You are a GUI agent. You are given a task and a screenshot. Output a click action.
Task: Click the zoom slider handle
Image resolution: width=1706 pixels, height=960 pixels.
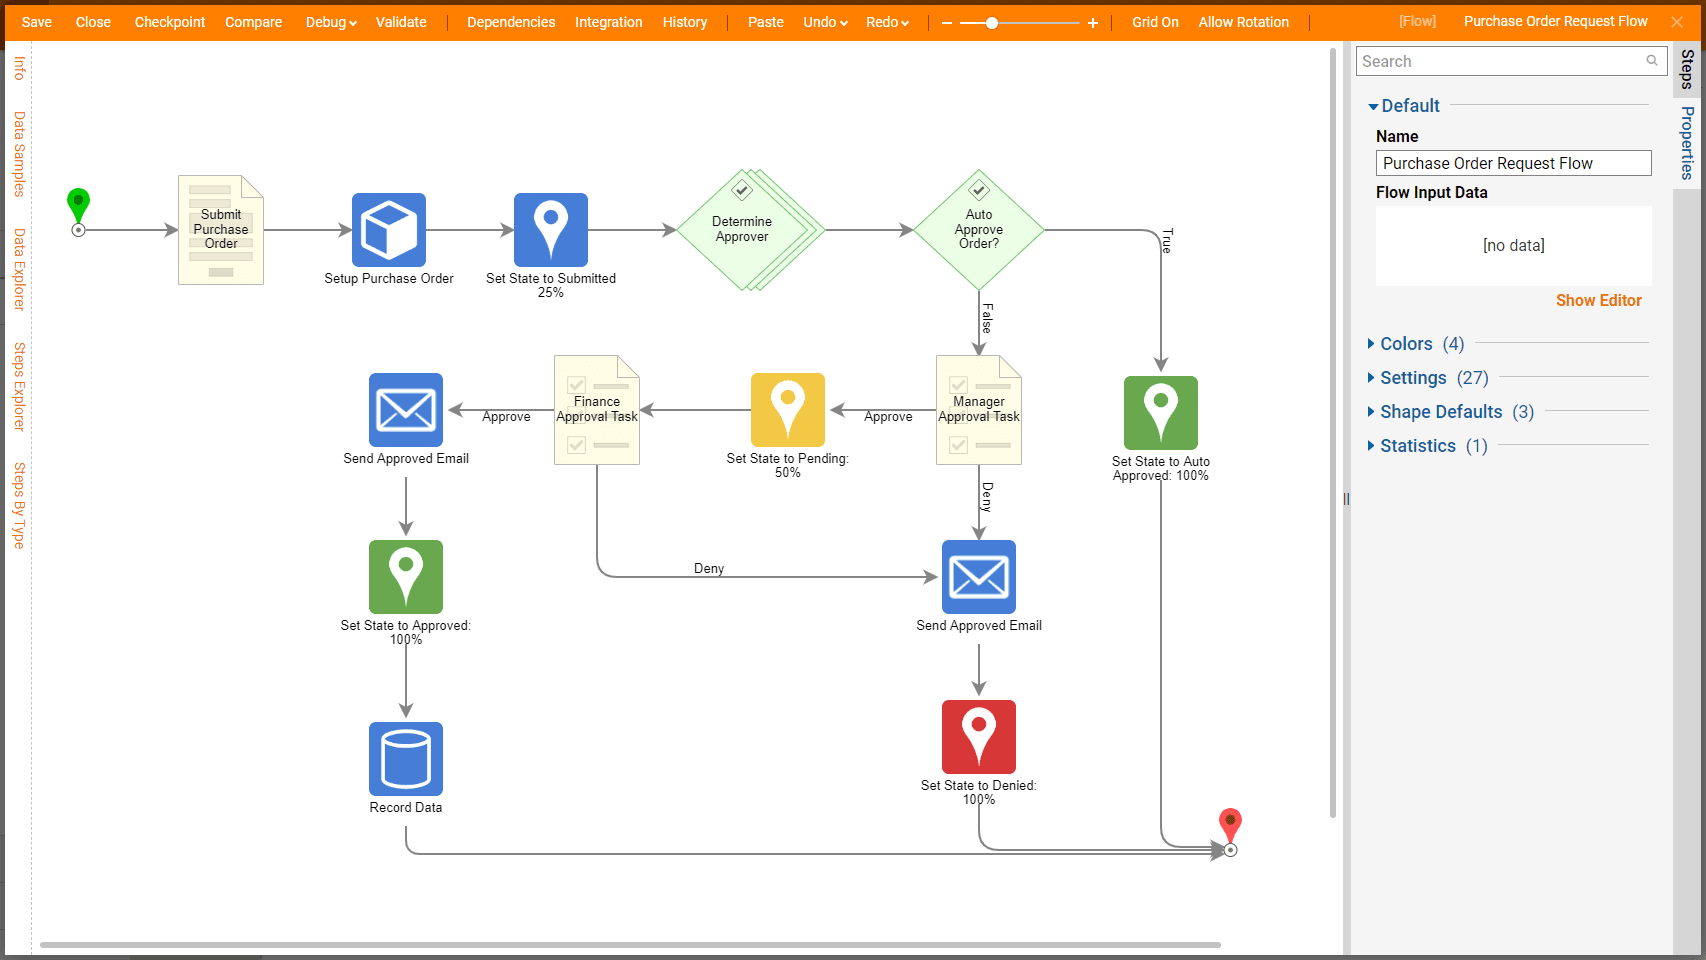coord(992,22)
